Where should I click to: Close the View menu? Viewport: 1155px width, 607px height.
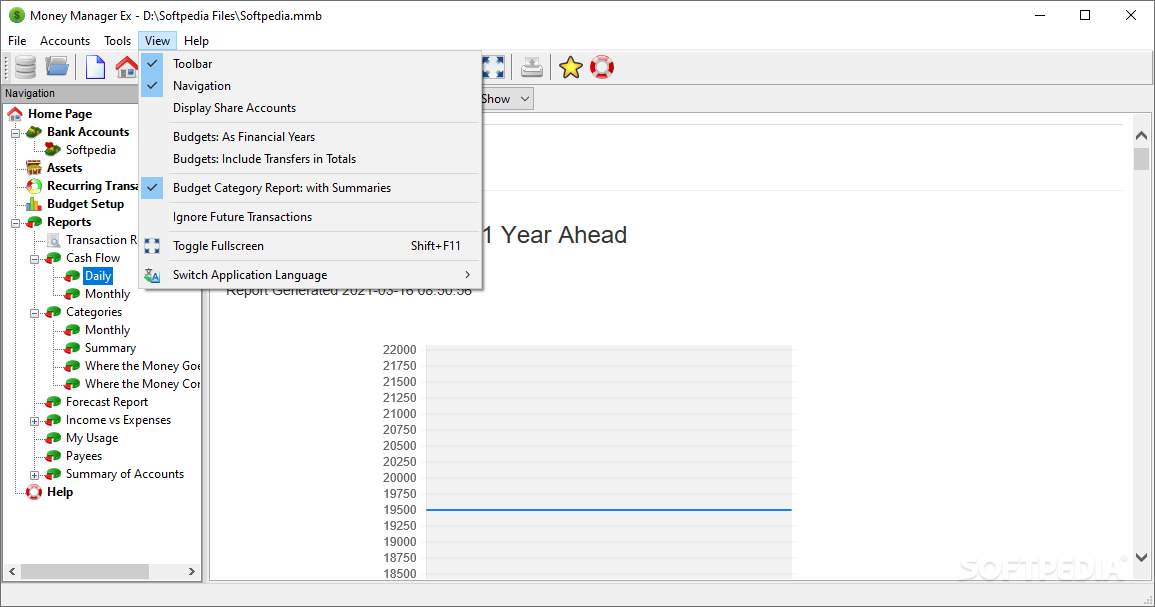coord(158,41)
